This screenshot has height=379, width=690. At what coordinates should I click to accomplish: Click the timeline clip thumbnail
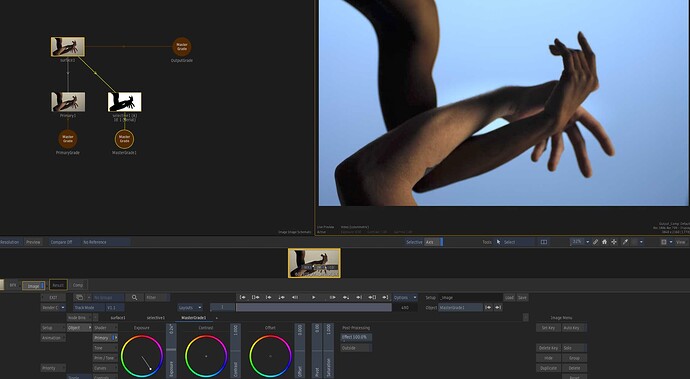314,263
